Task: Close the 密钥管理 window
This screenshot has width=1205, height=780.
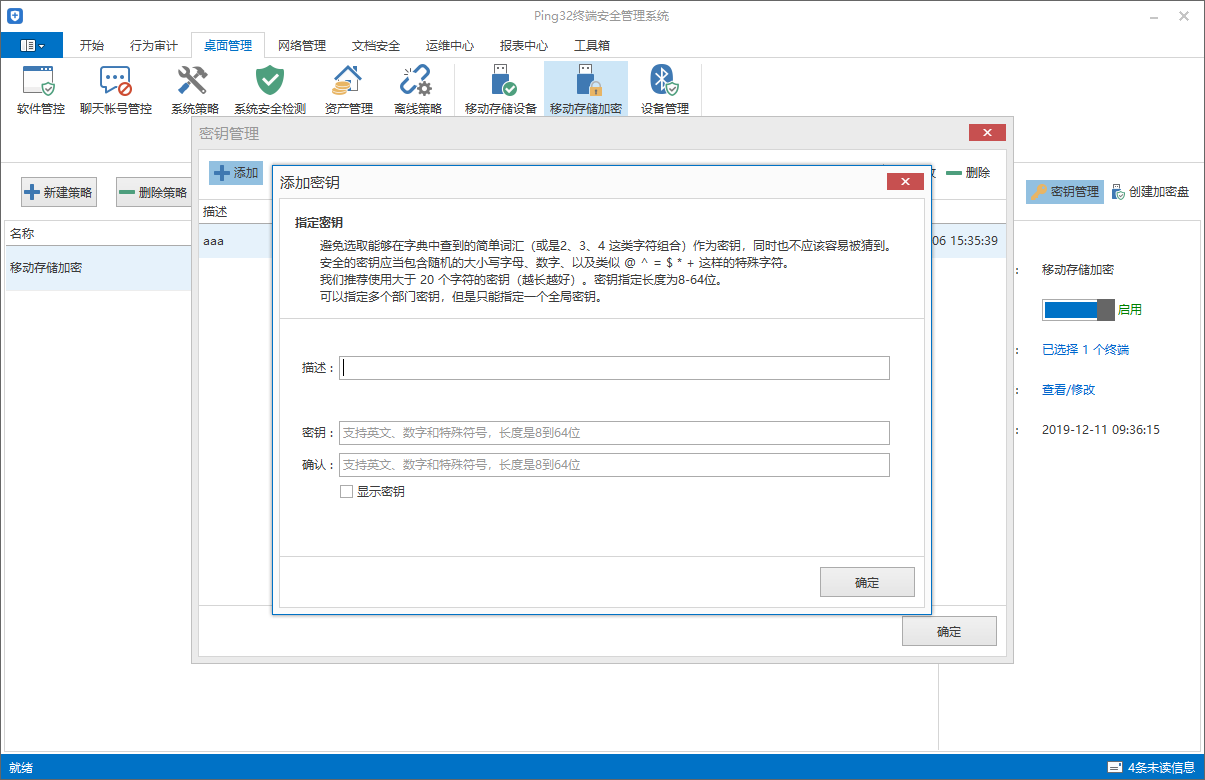Action: [x=987, y=133]
